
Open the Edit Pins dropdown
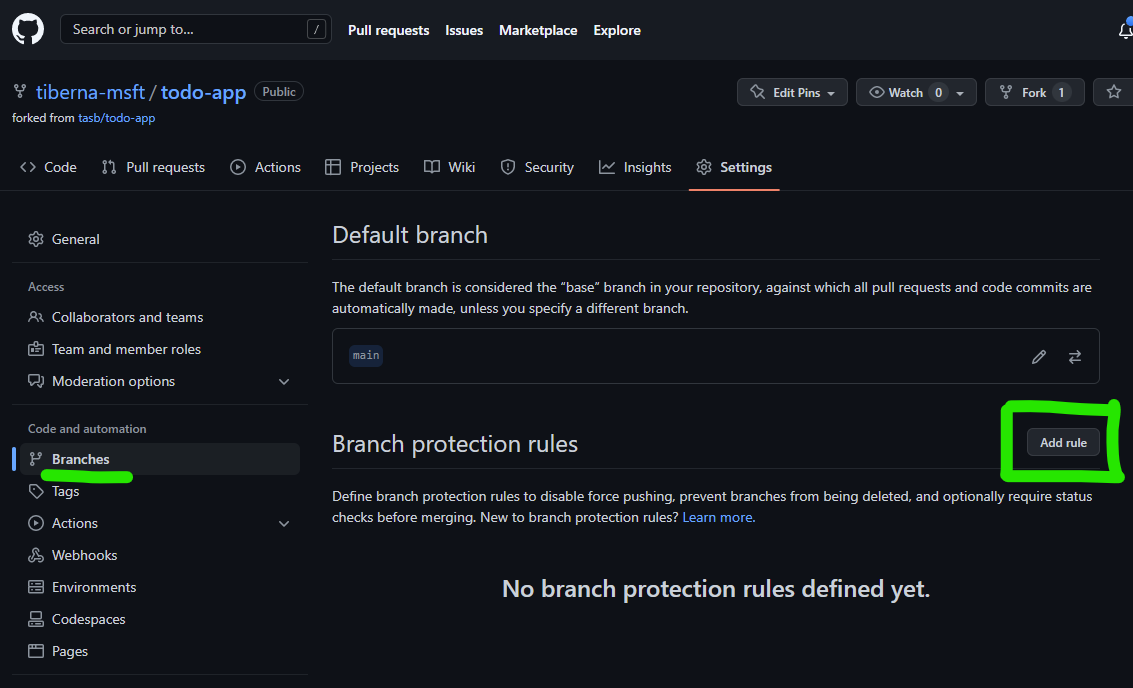pos(792,92)
